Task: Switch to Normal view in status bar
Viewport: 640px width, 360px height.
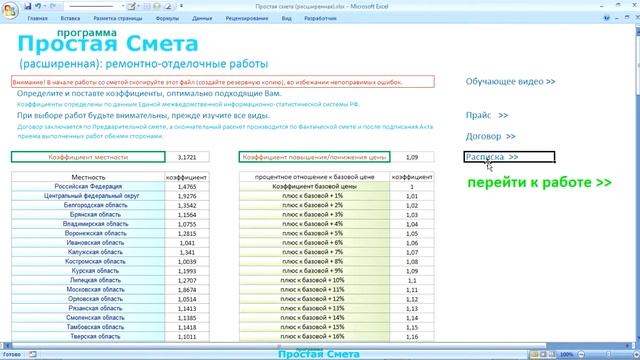Action: coord(534,354)
